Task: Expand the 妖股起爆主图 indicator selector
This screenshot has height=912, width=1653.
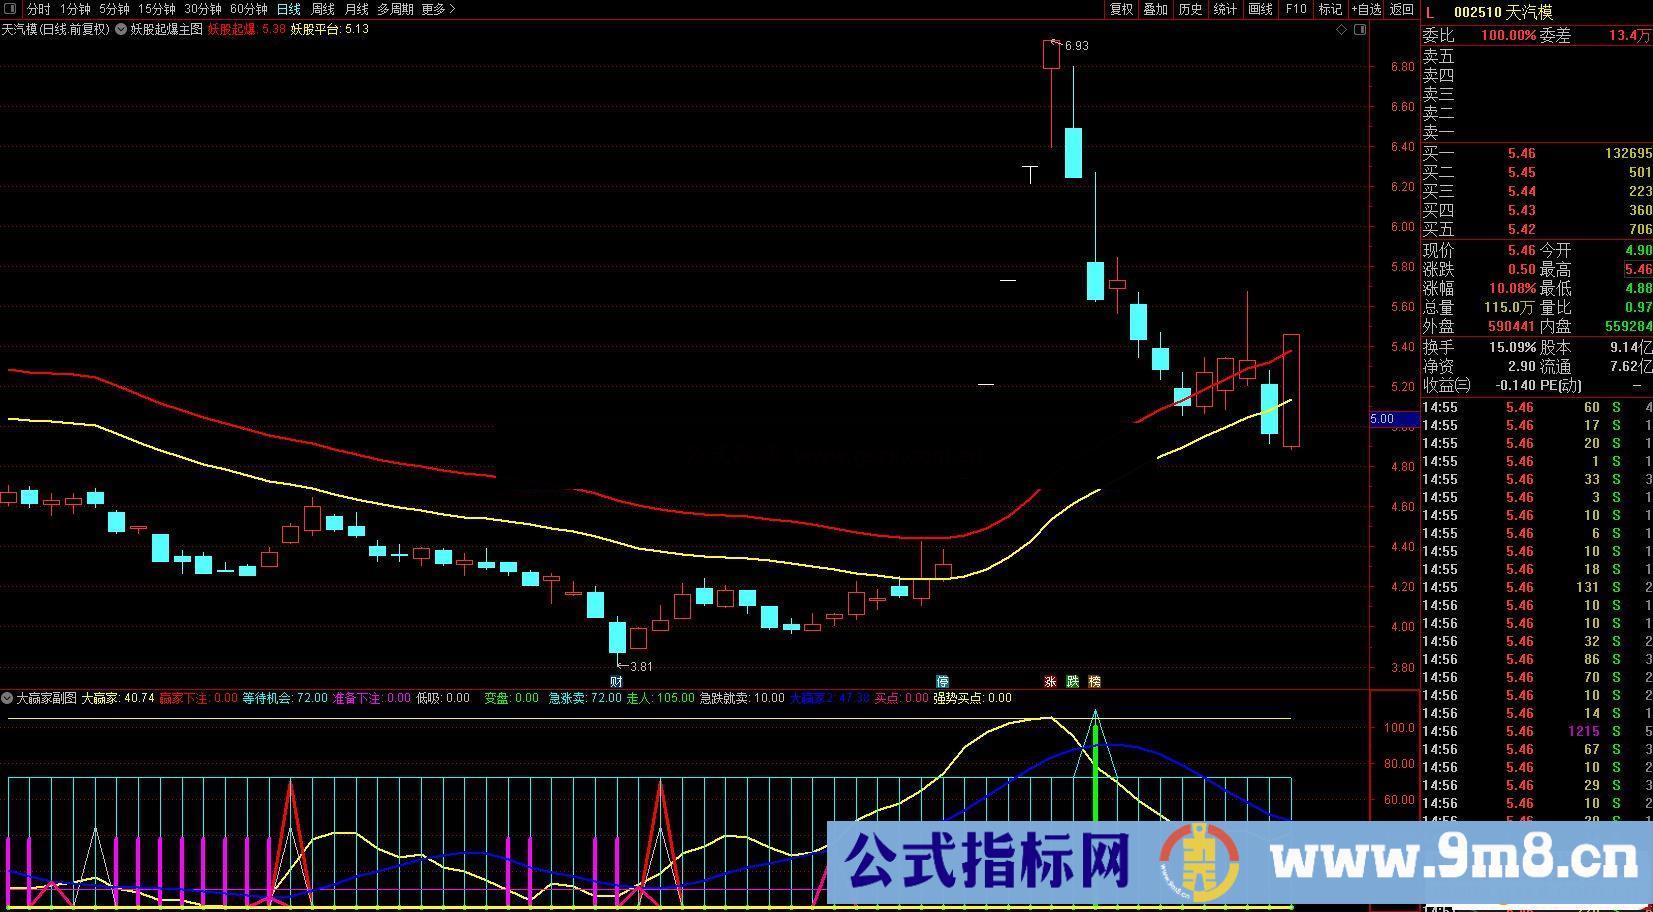Action: point(119,29)
